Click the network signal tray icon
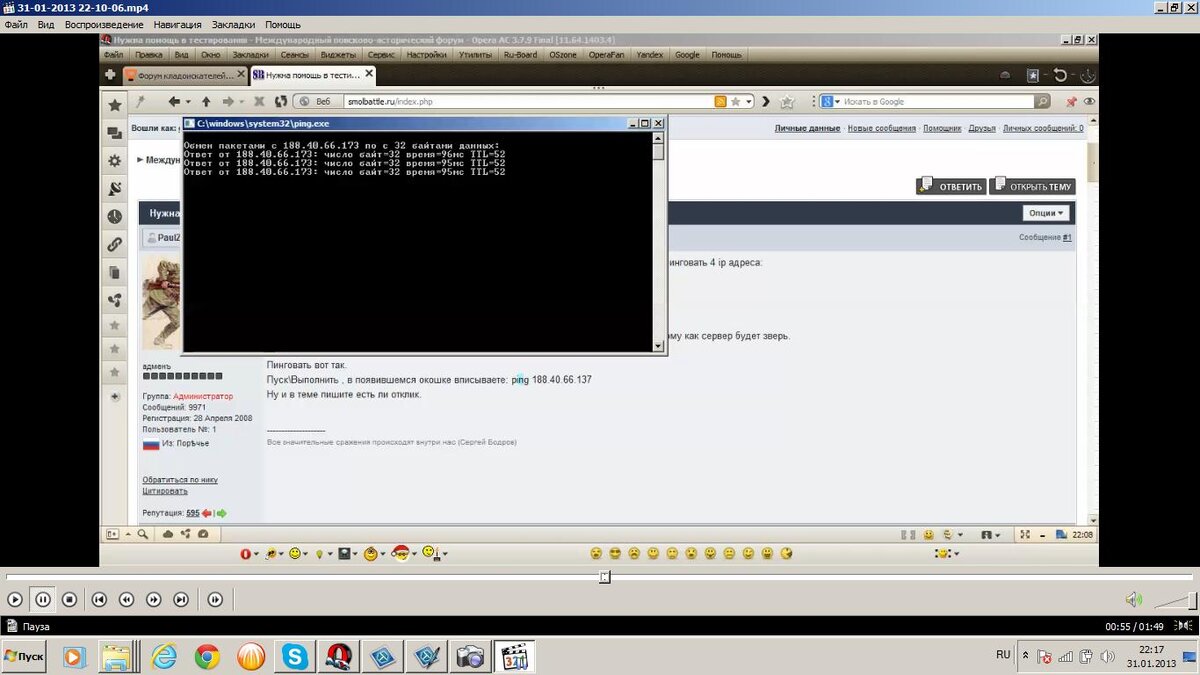 click(1064, 657)
